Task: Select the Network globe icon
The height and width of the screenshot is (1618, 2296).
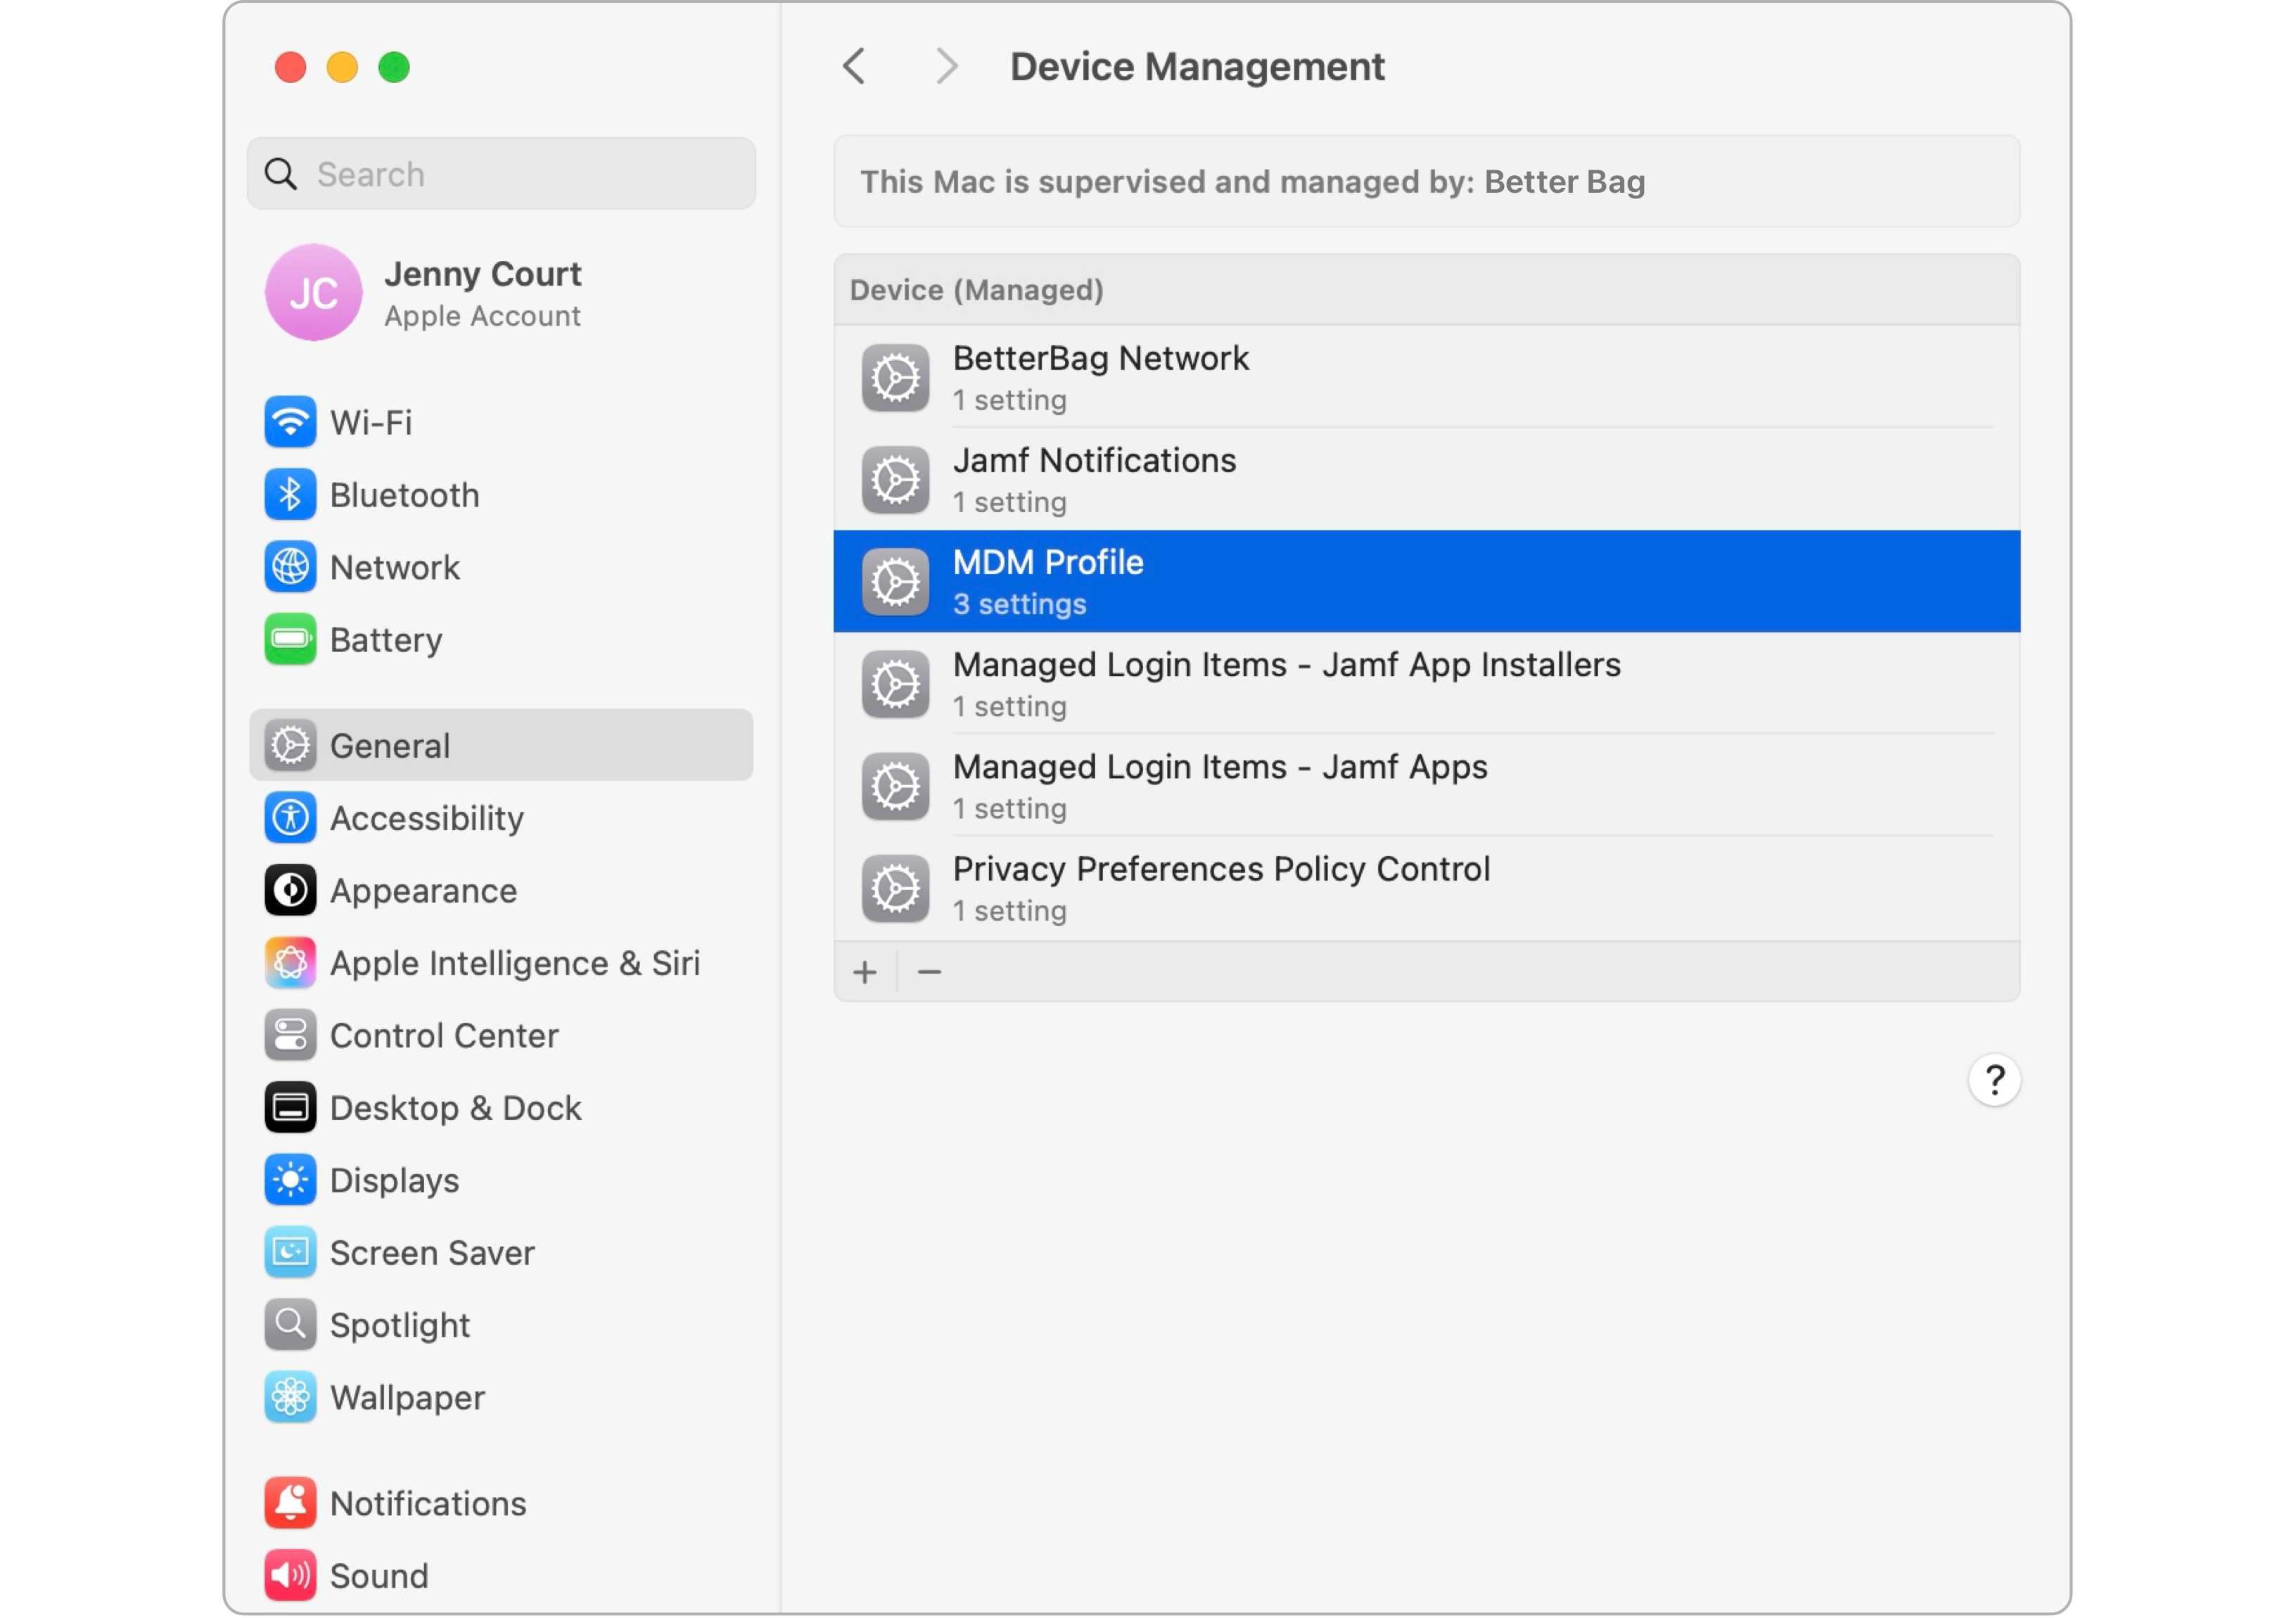Action: (290, 567)
